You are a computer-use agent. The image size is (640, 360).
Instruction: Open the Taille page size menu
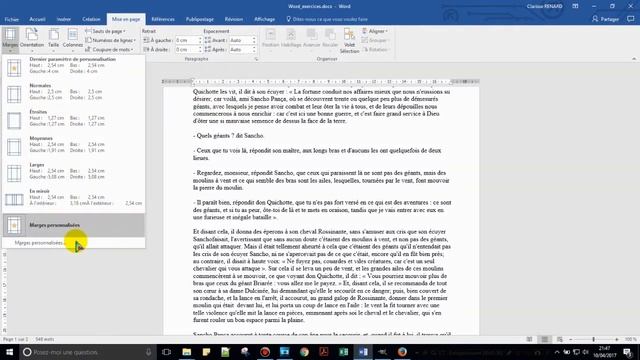coord(53,40)
